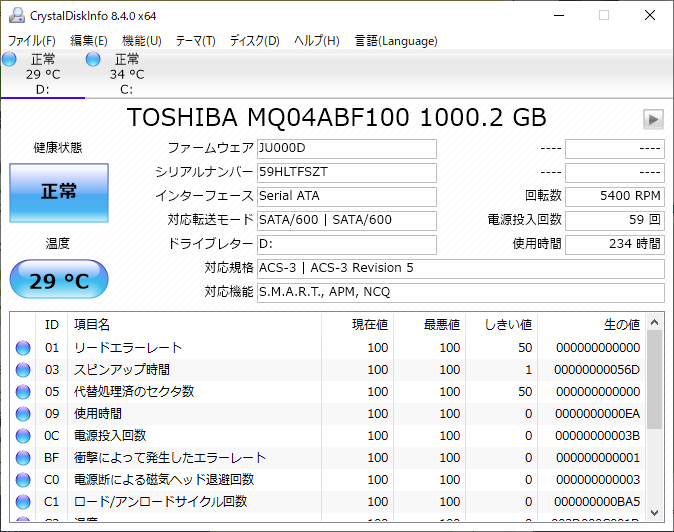Screen dimensions: 674x532
Task: Select the 代替処理済のセクタ数 row name
Action: click(134, 391)
